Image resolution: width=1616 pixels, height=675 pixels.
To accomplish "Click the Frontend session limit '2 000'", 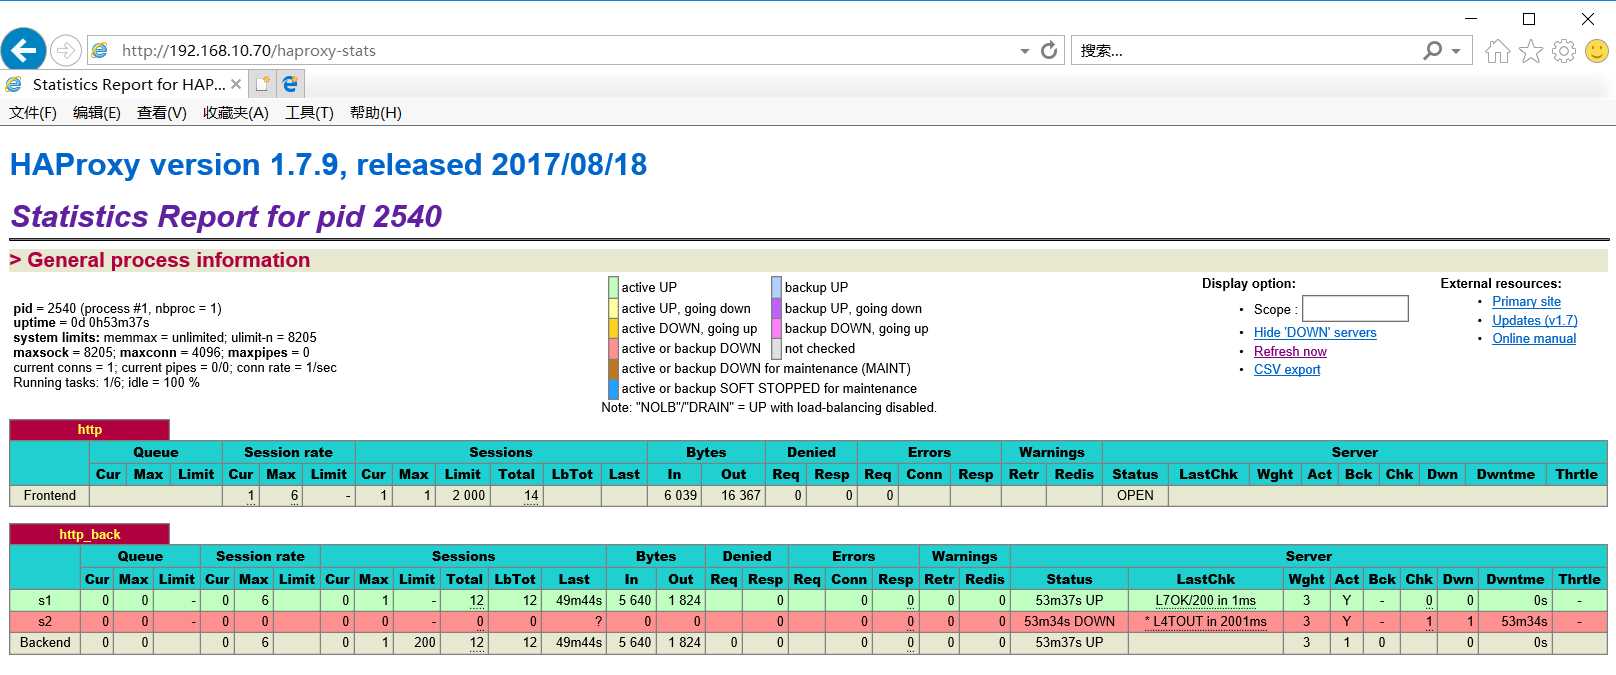I will click(x=468, y=495).
